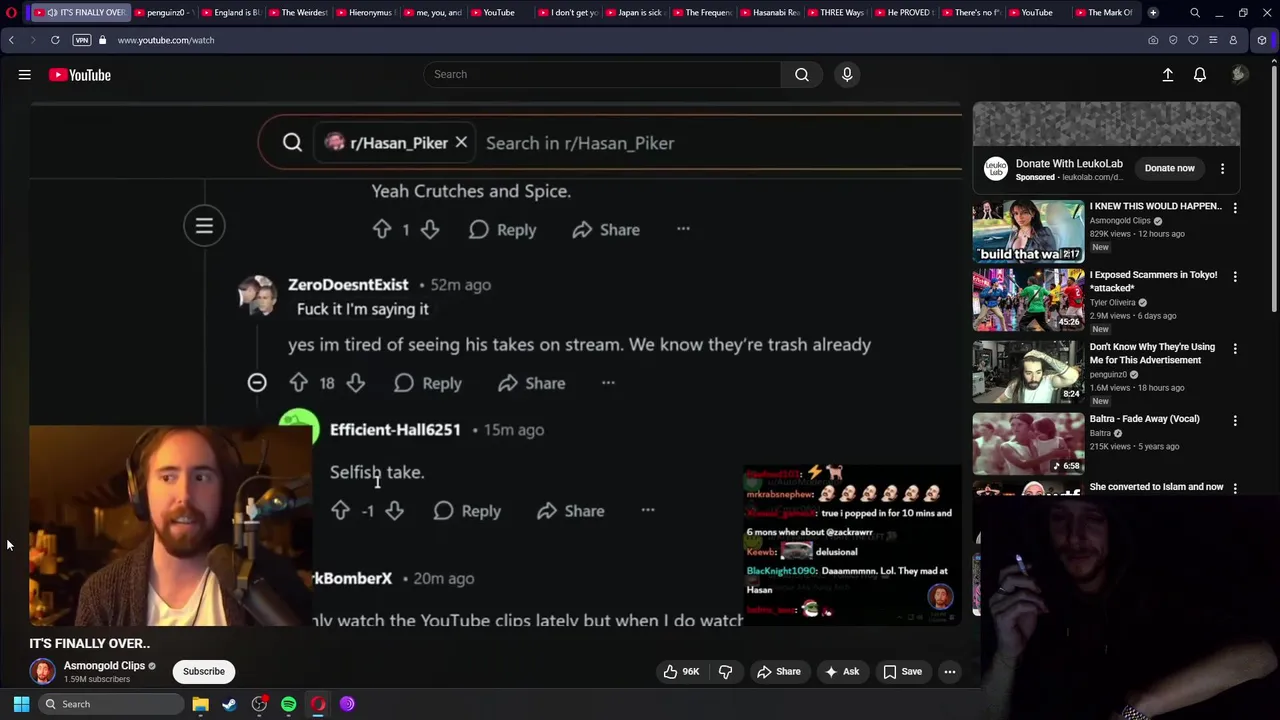Click the YouTube search magnifier button

(802, 74)
